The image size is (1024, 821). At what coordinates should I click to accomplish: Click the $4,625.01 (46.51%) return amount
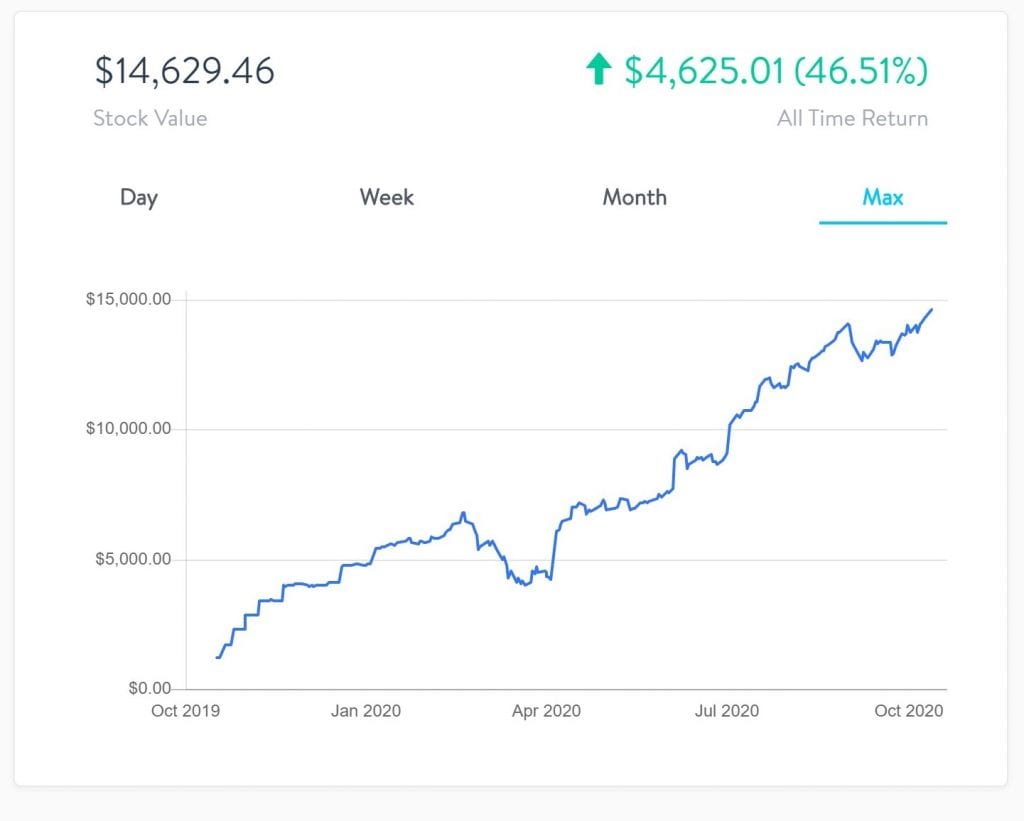(776, 71)
